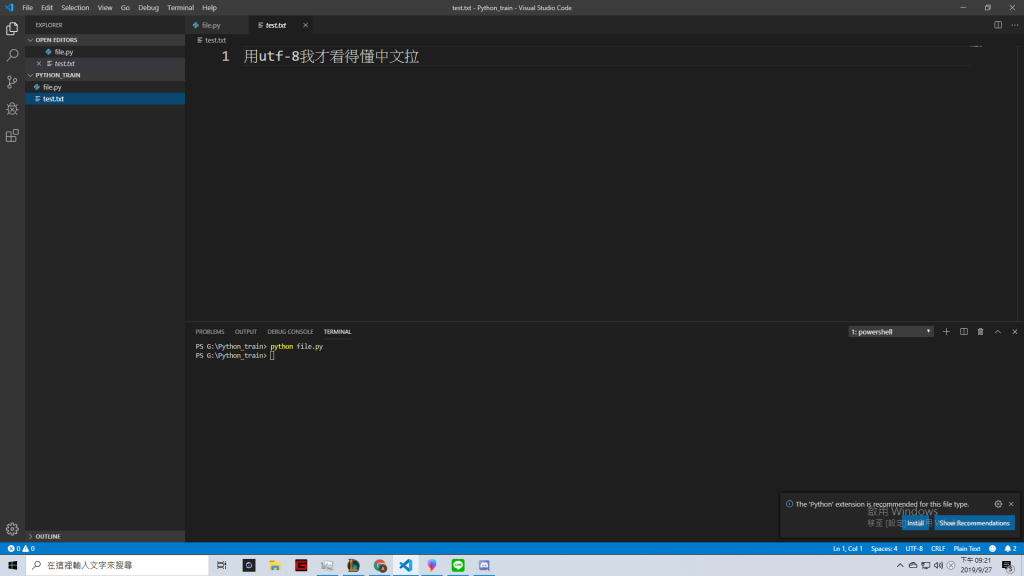Switch to the Output panel tab
Screen dimensions: 1024x576
[246, 332]
